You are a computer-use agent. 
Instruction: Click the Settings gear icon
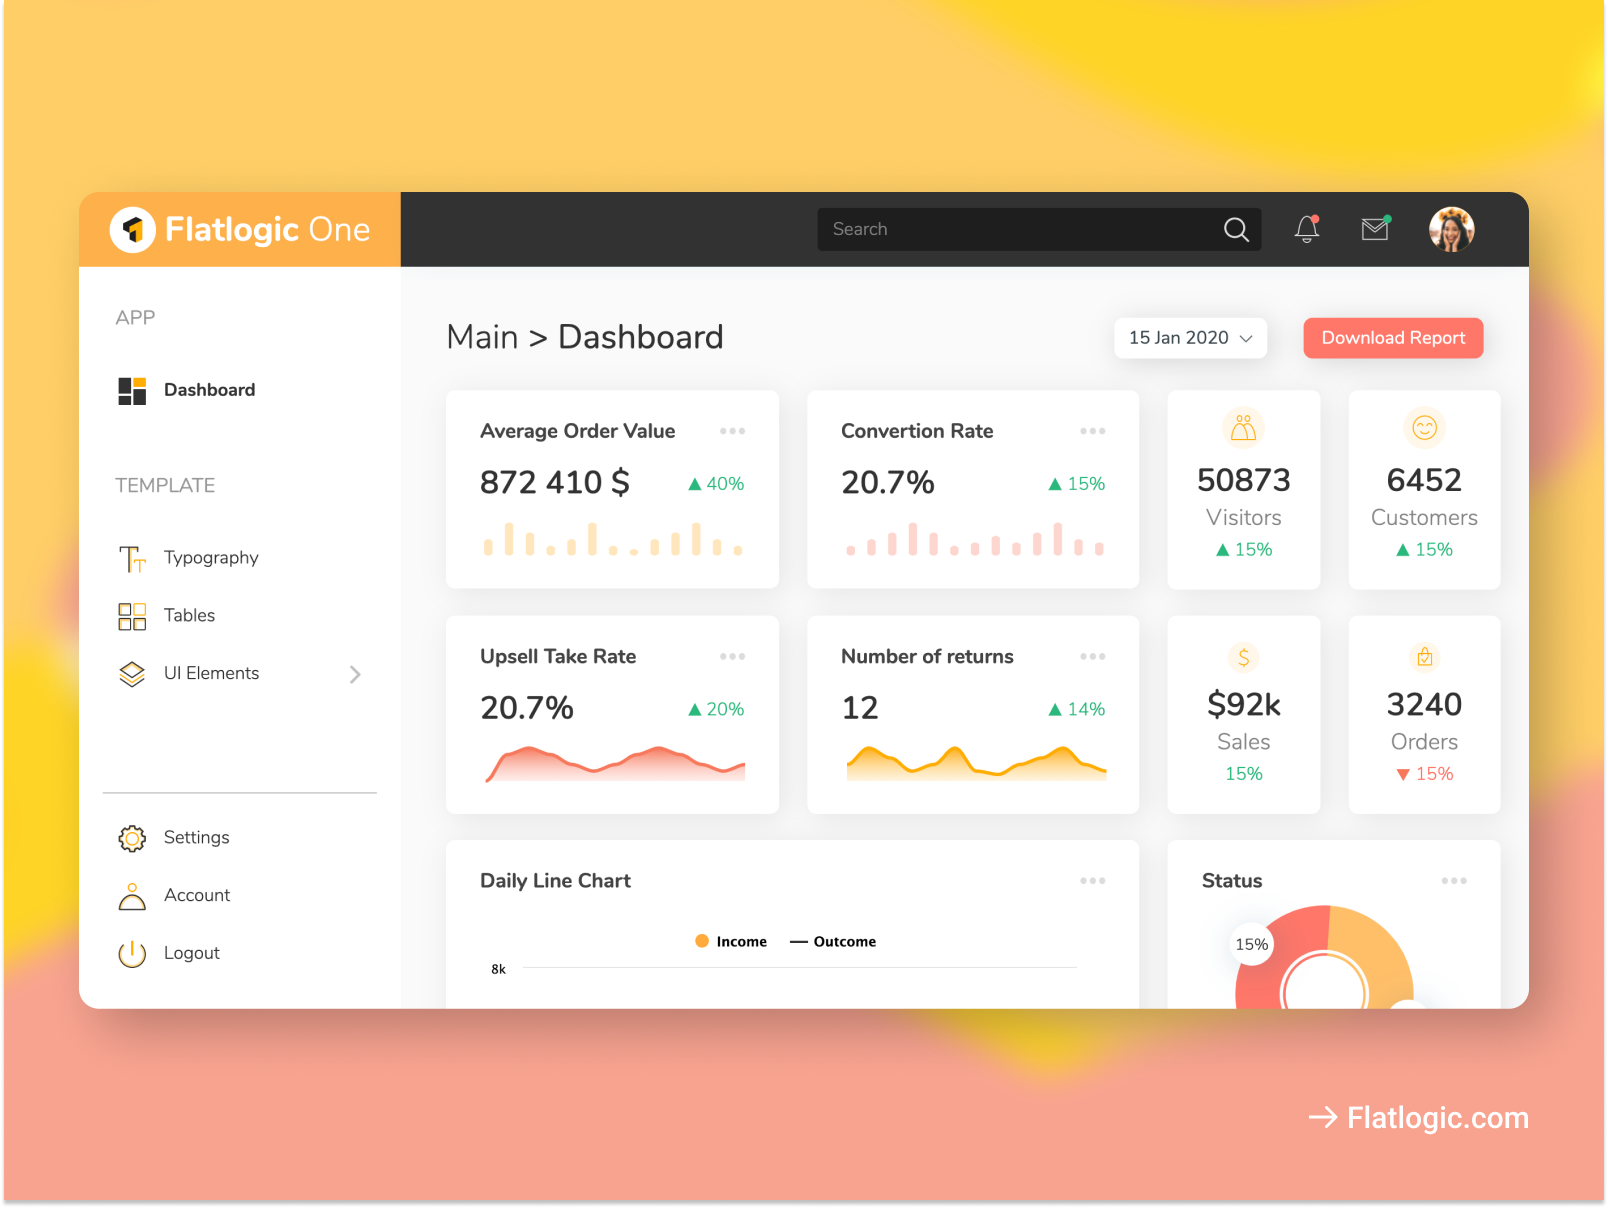132,838
